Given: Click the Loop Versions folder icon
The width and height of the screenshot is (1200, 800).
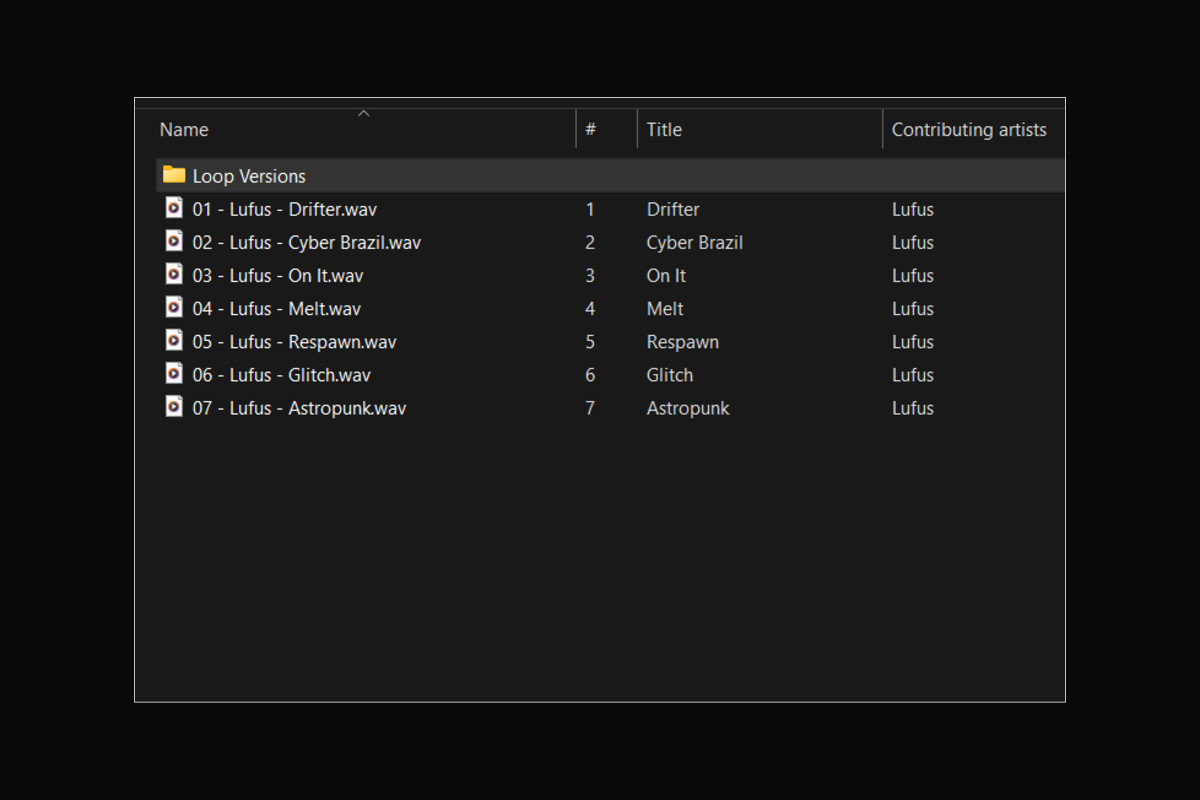Looking at the screenshot, I should (174, 175).
